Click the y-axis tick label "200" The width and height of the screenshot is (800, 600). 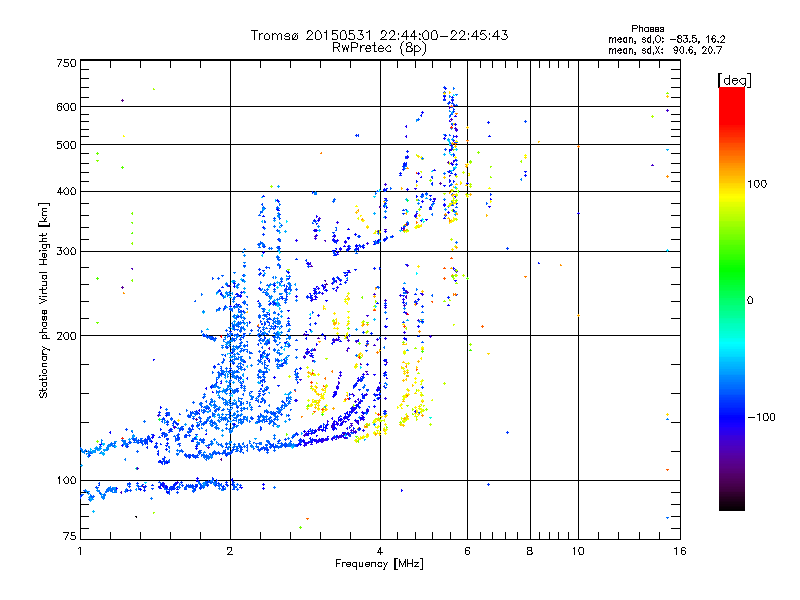coord(66,336)
